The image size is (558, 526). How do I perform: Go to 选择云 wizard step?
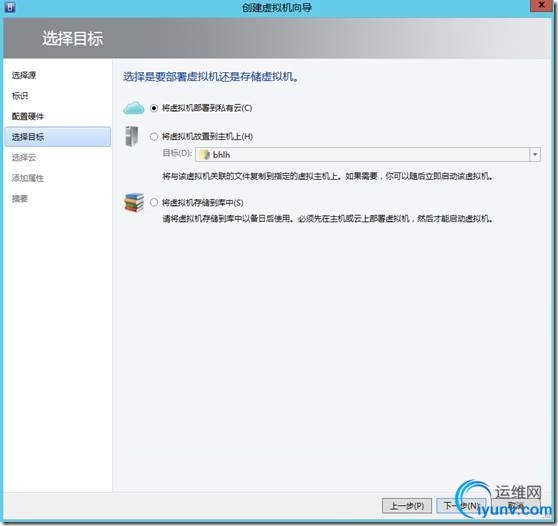pos(24,157)
